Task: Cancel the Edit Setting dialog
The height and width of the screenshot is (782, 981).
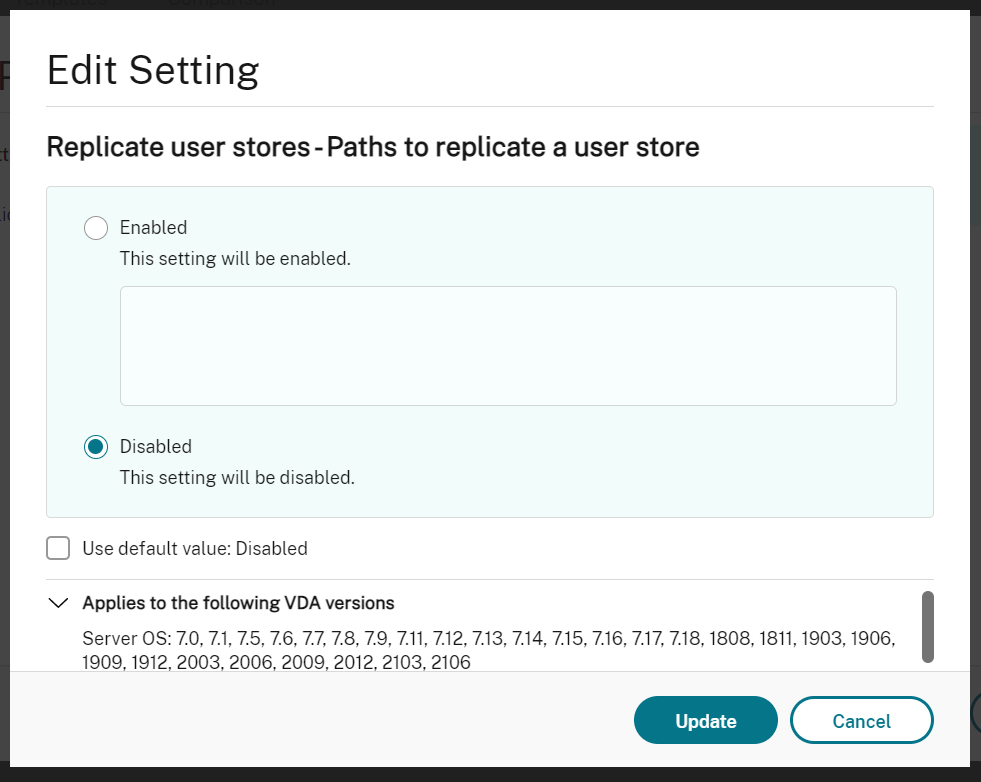Action: (x=861, y=721)
